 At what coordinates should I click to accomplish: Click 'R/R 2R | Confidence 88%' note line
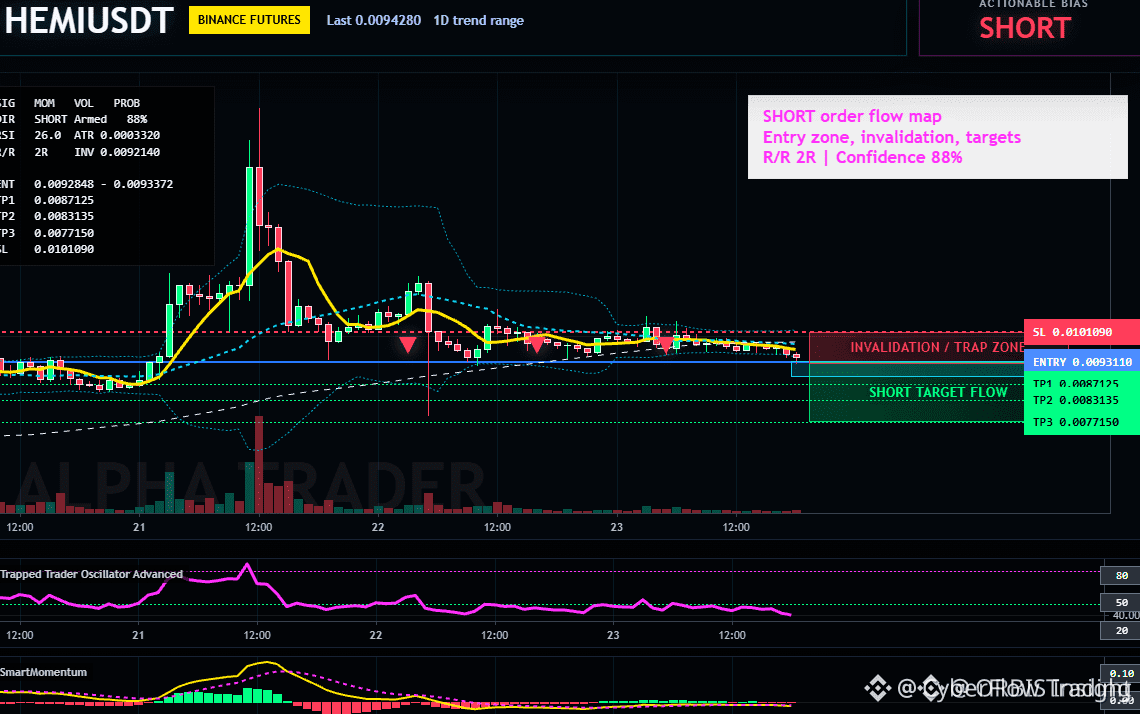click(862, 157)
